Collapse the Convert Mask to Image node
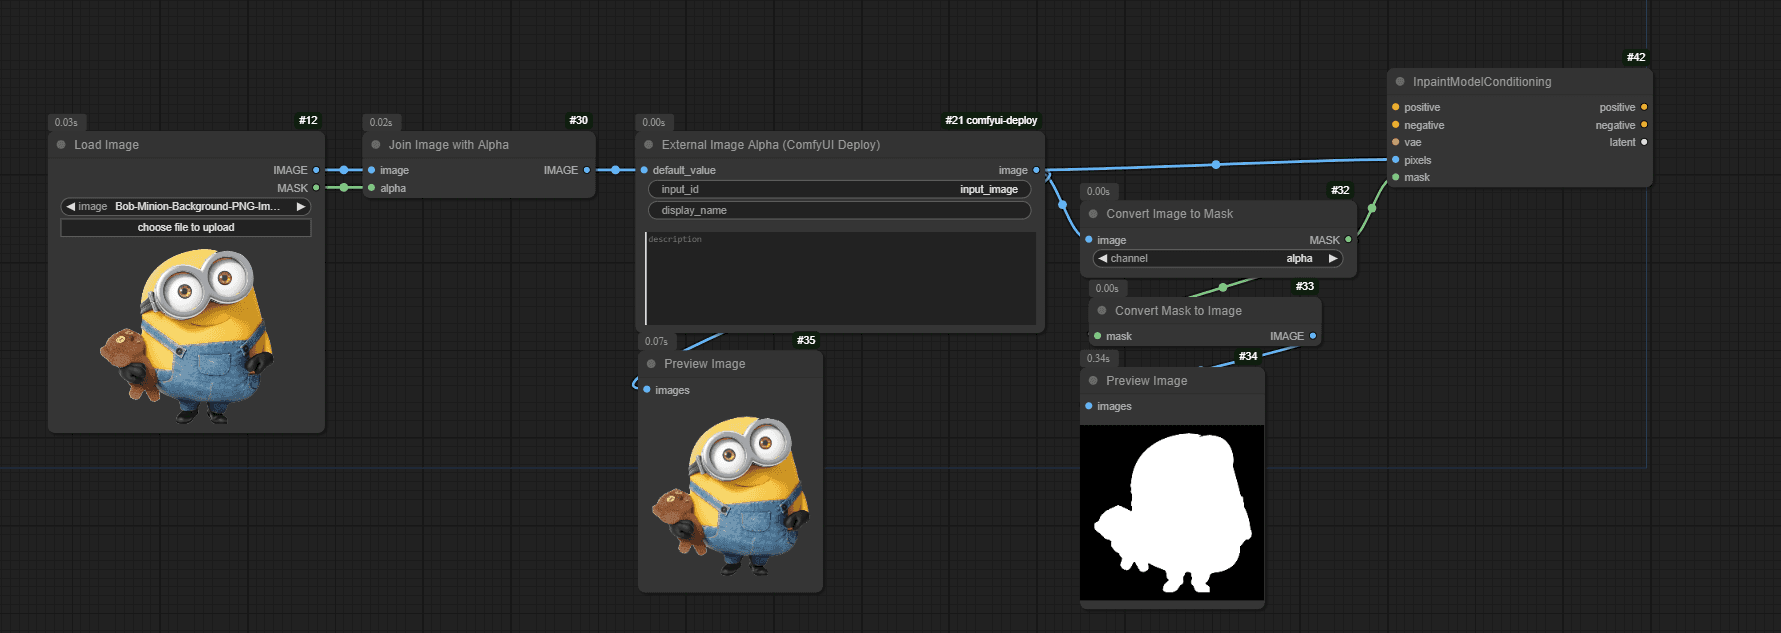The width and height of the screenshot is (1781, 633). (1102, 311)
